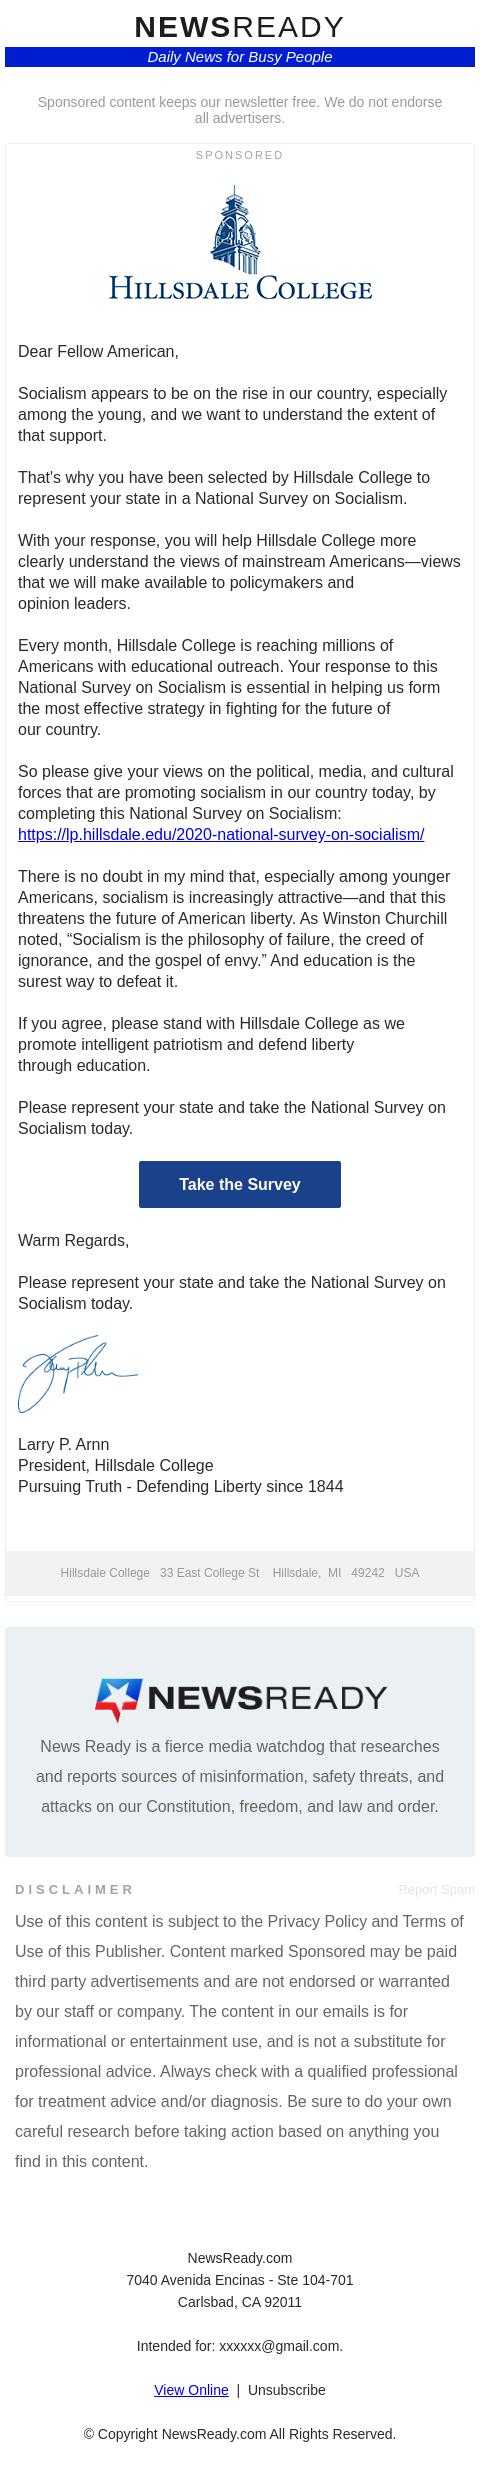Click the Hillsdale College wordmark text
The height and width of the screenshot is (2480, 480).
point(240,289)
